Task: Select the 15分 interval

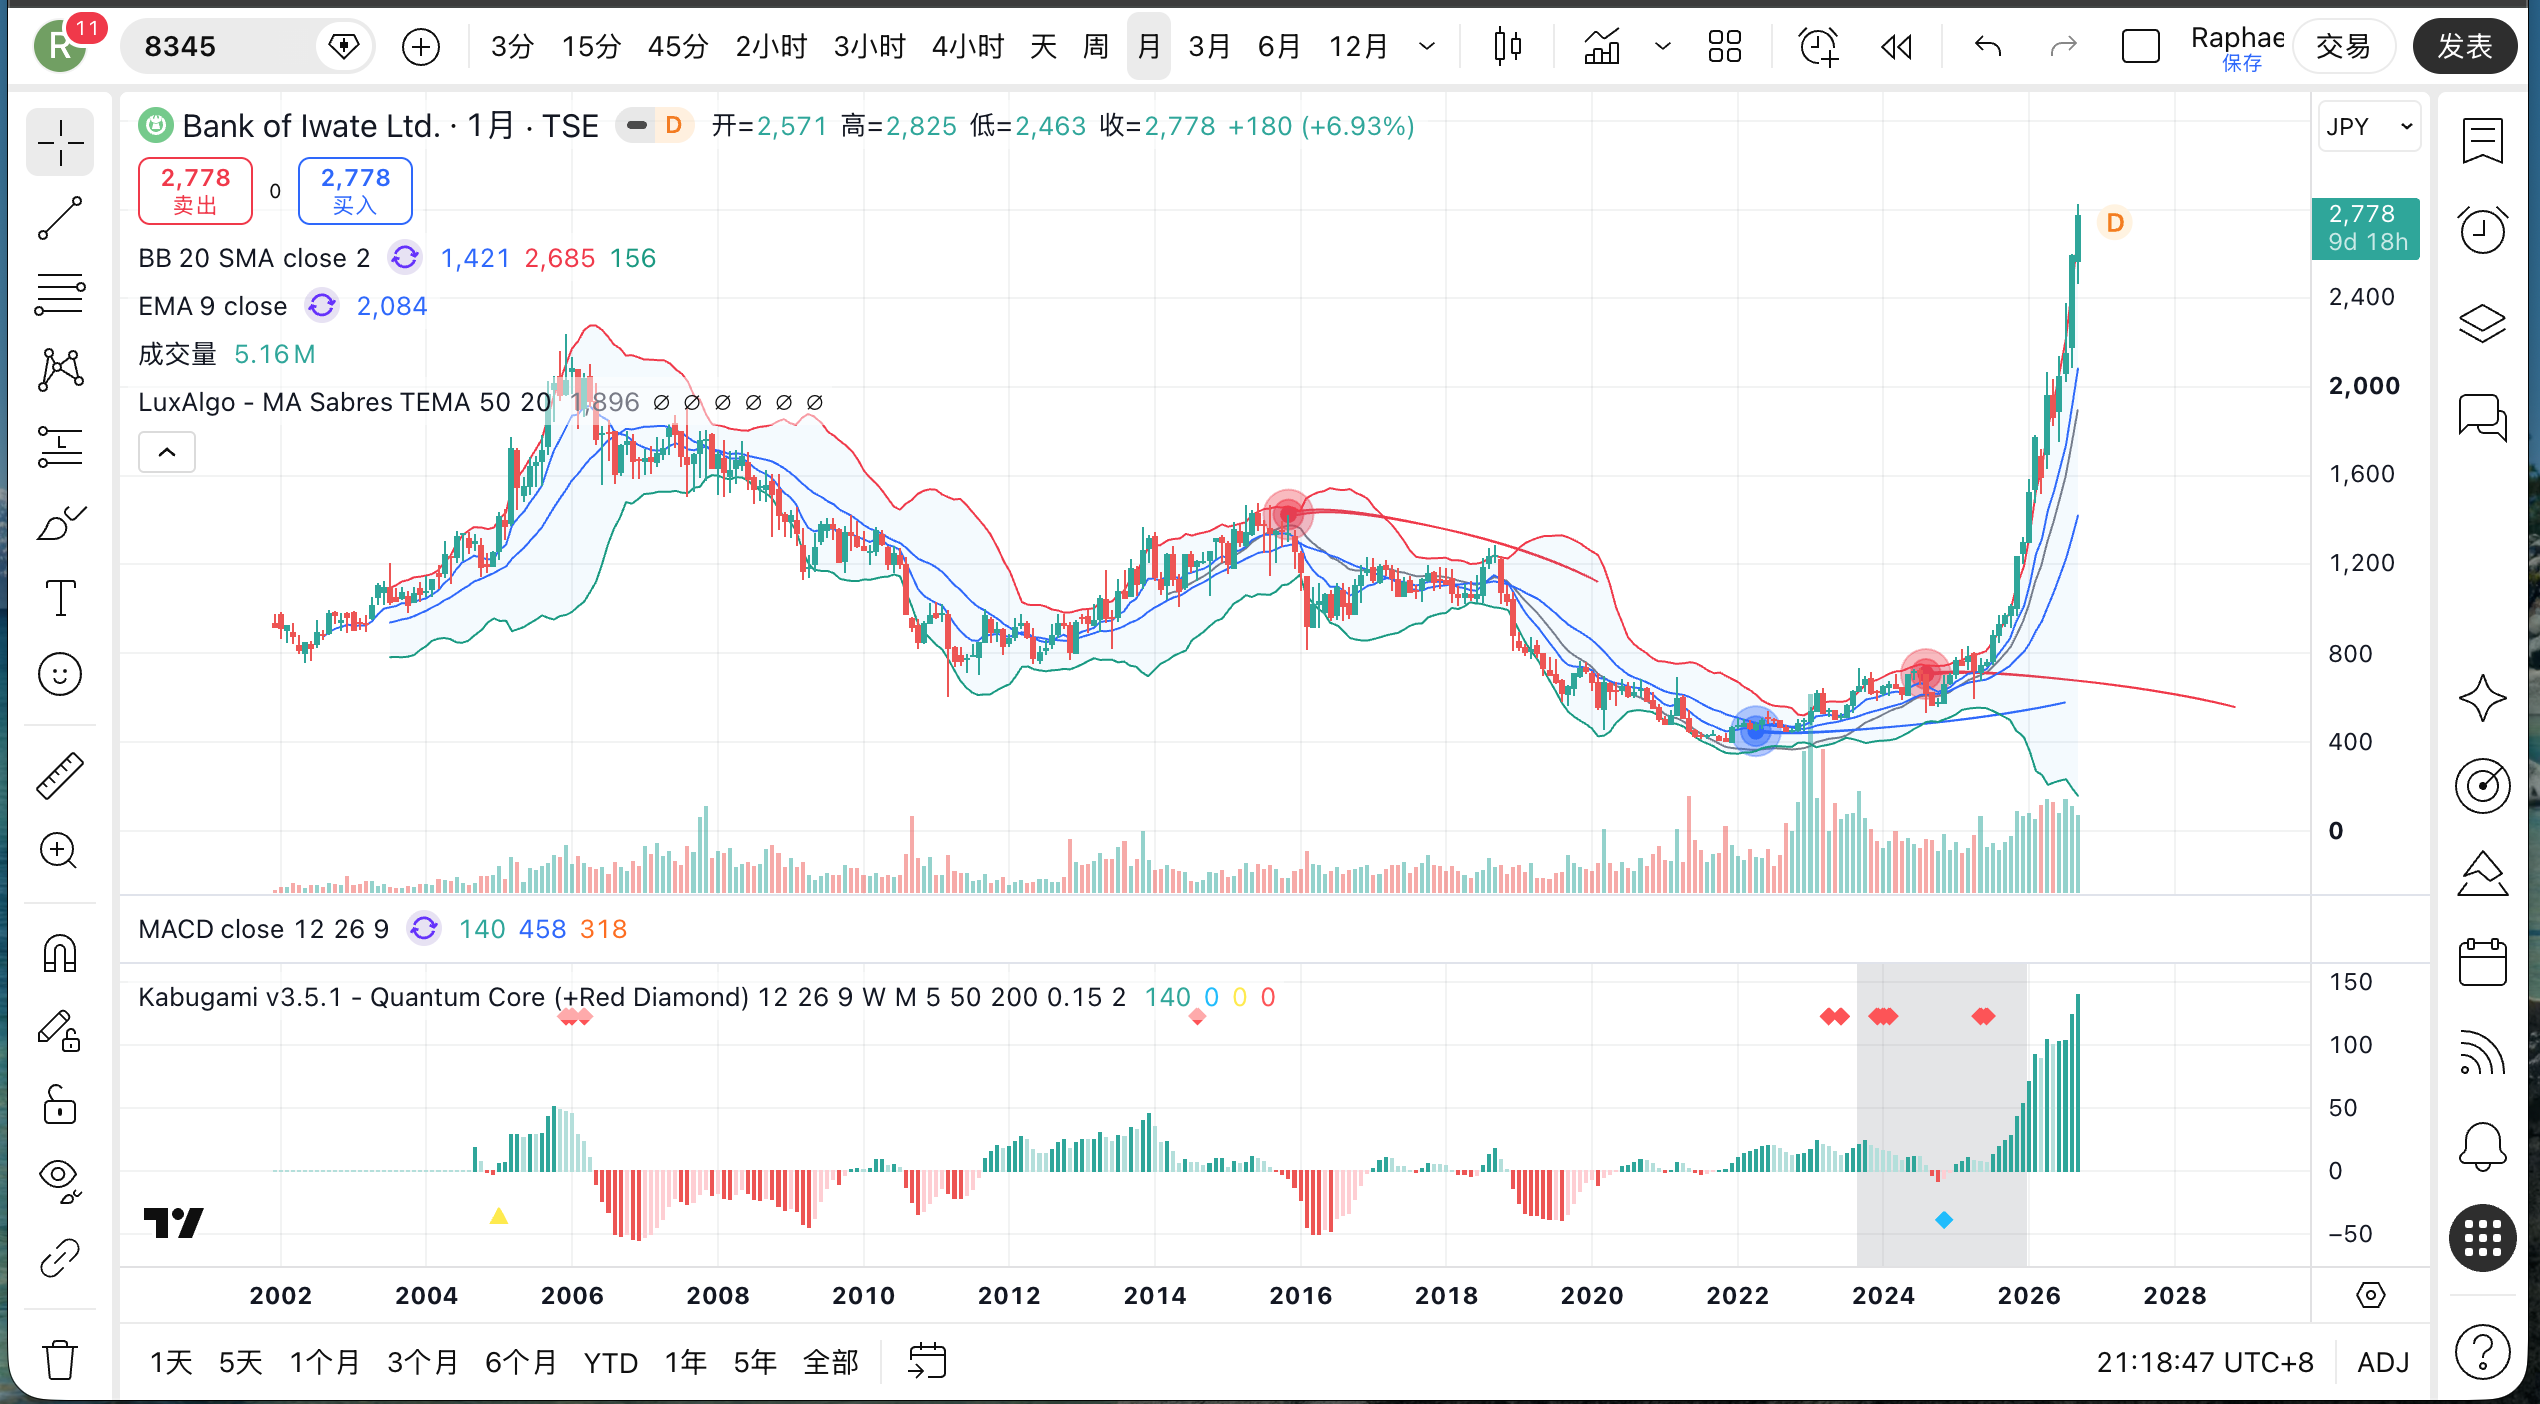Action: pos(591,46)
